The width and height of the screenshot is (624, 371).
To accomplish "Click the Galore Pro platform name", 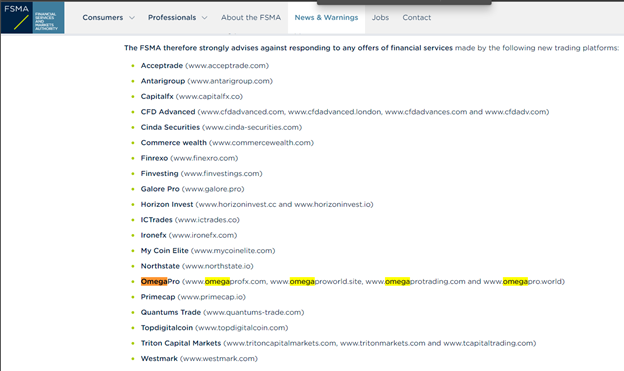I will click(160, 189).
